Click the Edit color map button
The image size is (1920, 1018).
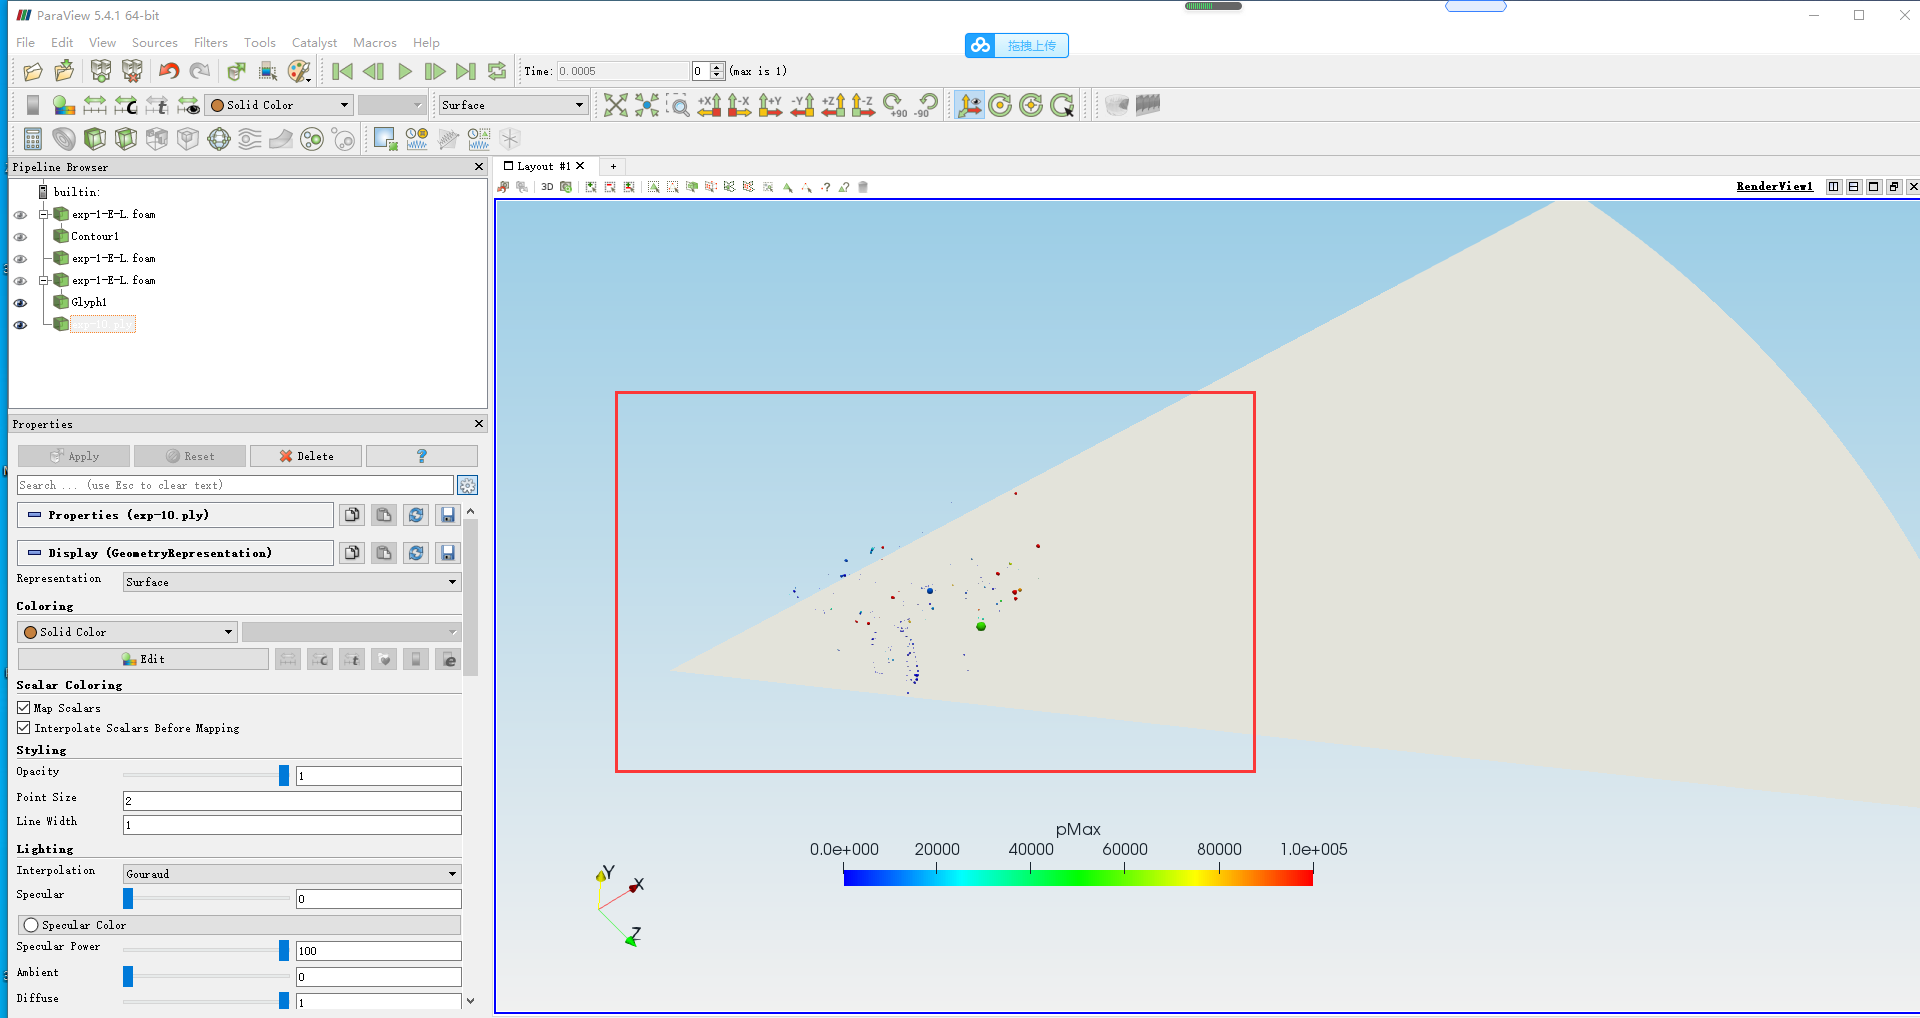coord(143,659)
